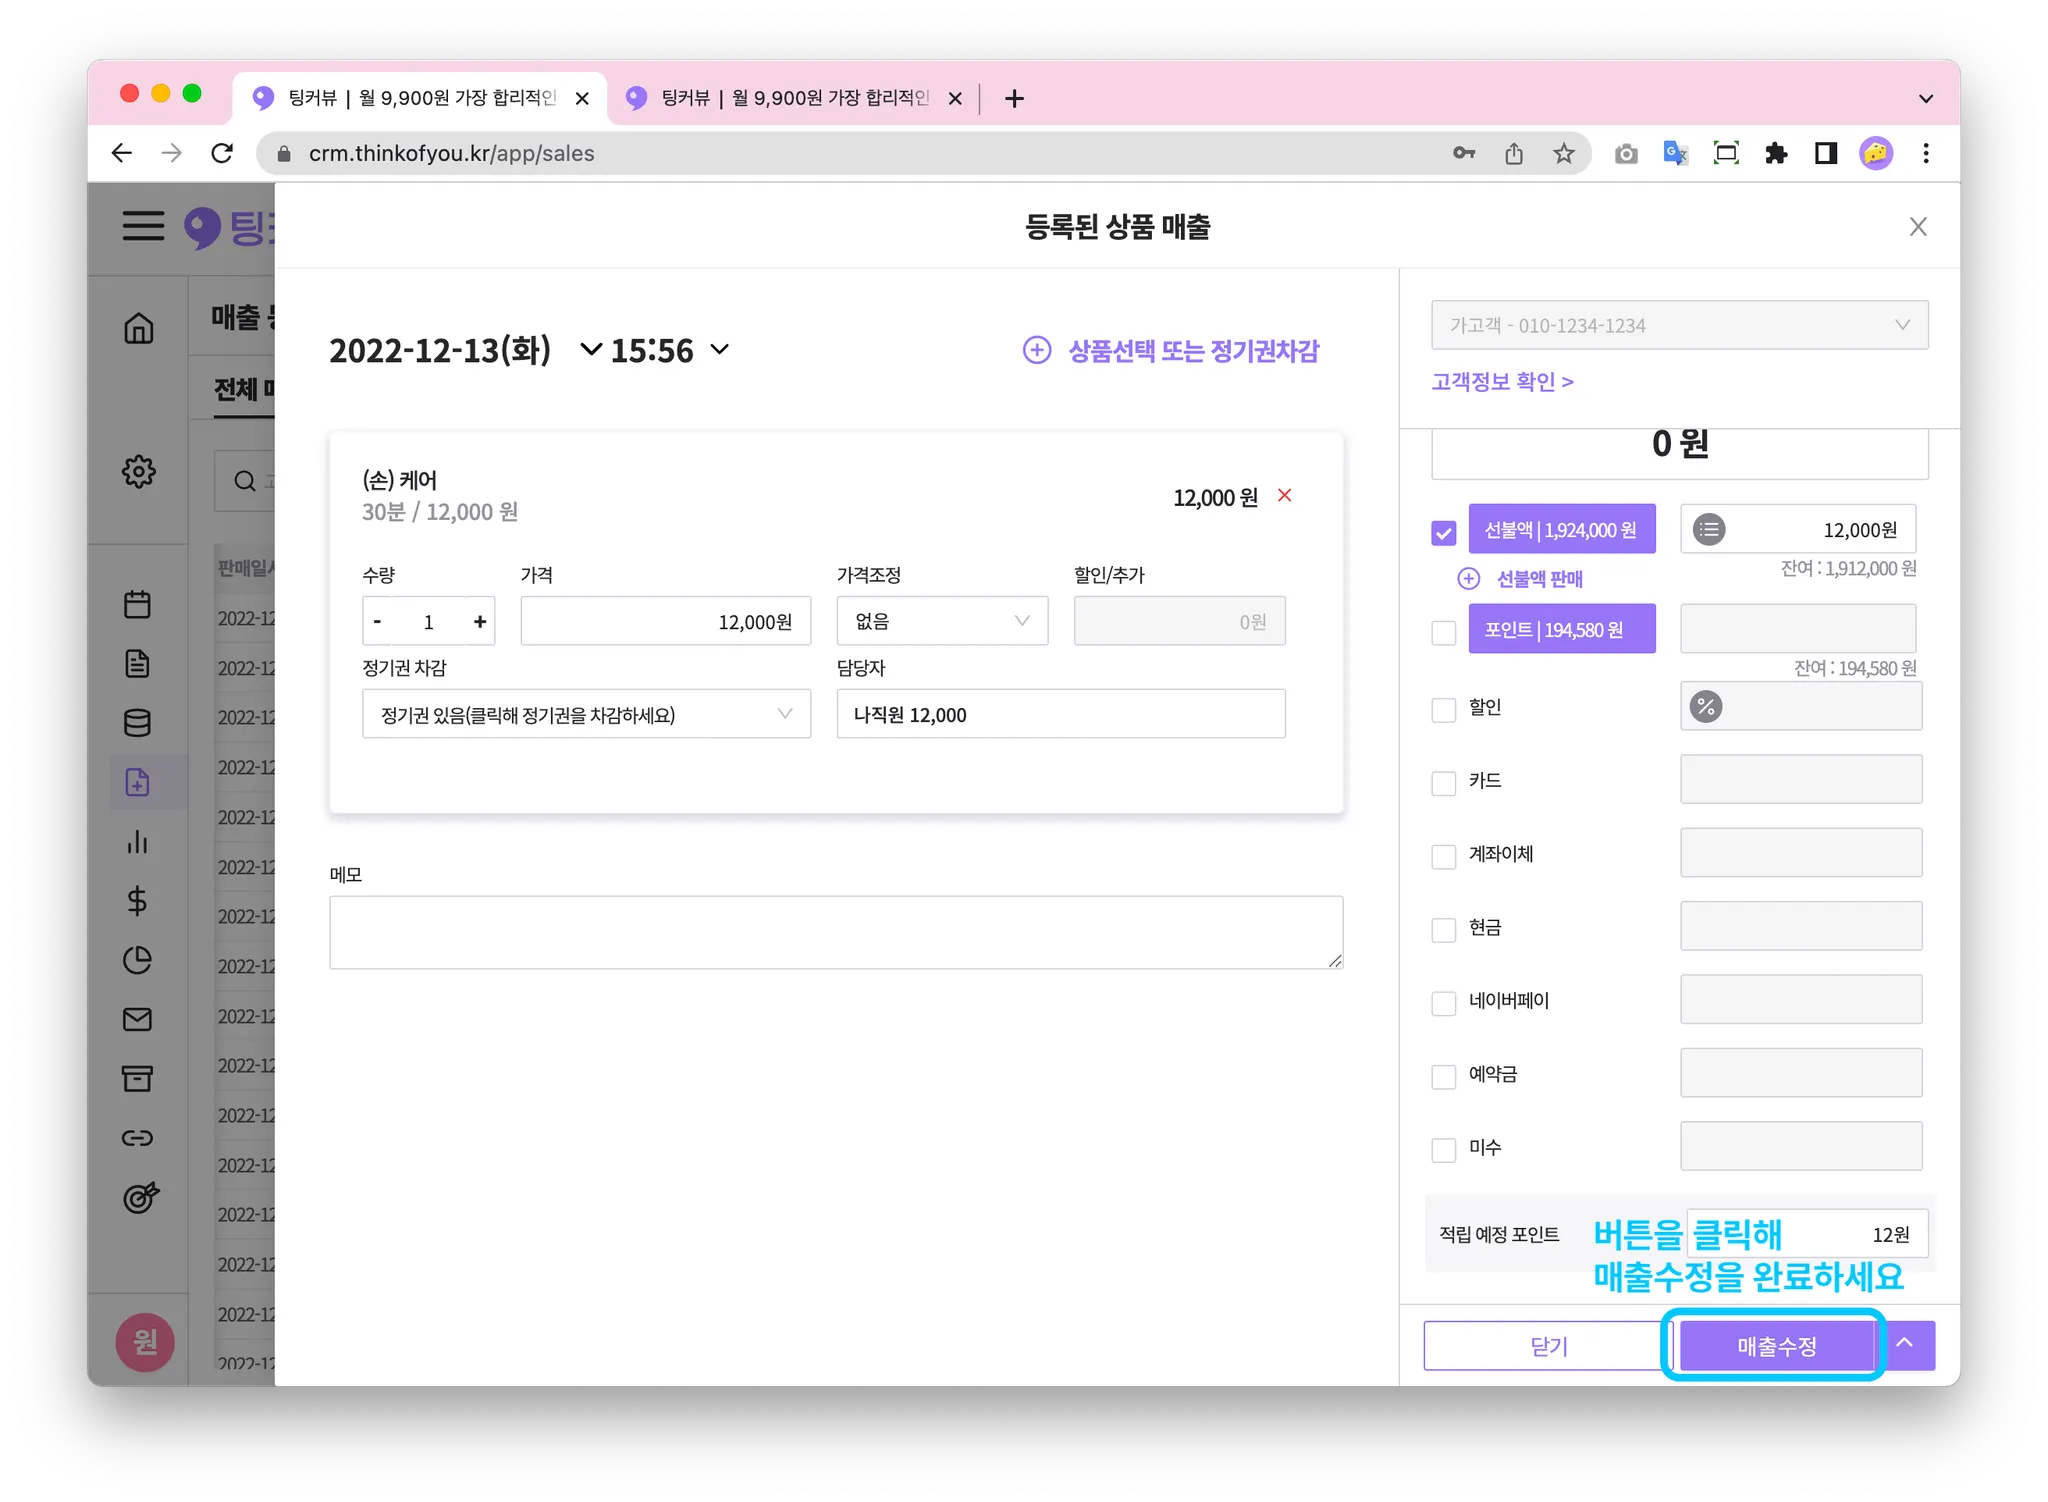Uncheck the 선불액 checkbox
Screen dimensions: 2048x1502
[1443, 532]
